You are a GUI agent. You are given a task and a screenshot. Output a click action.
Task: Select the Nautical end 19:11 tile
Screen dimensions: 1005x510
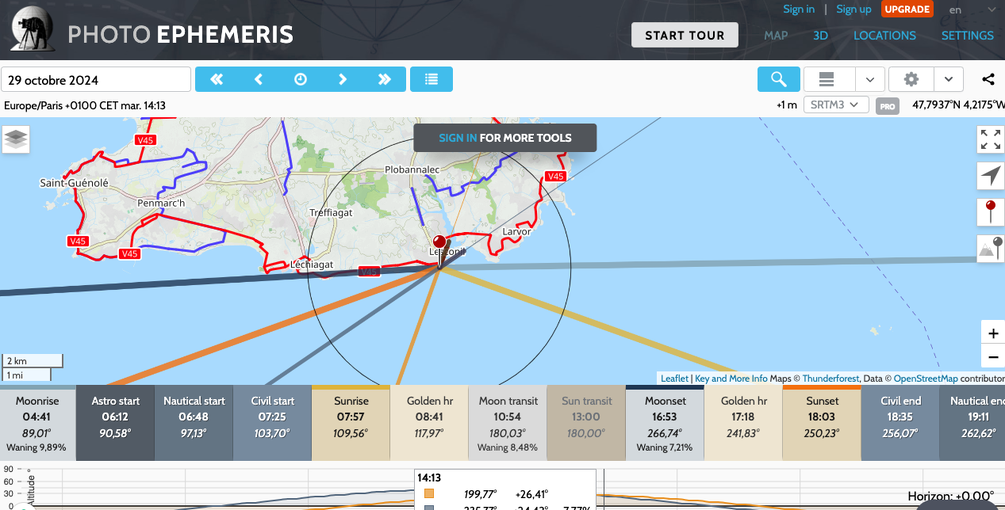[x=973, y=423]
